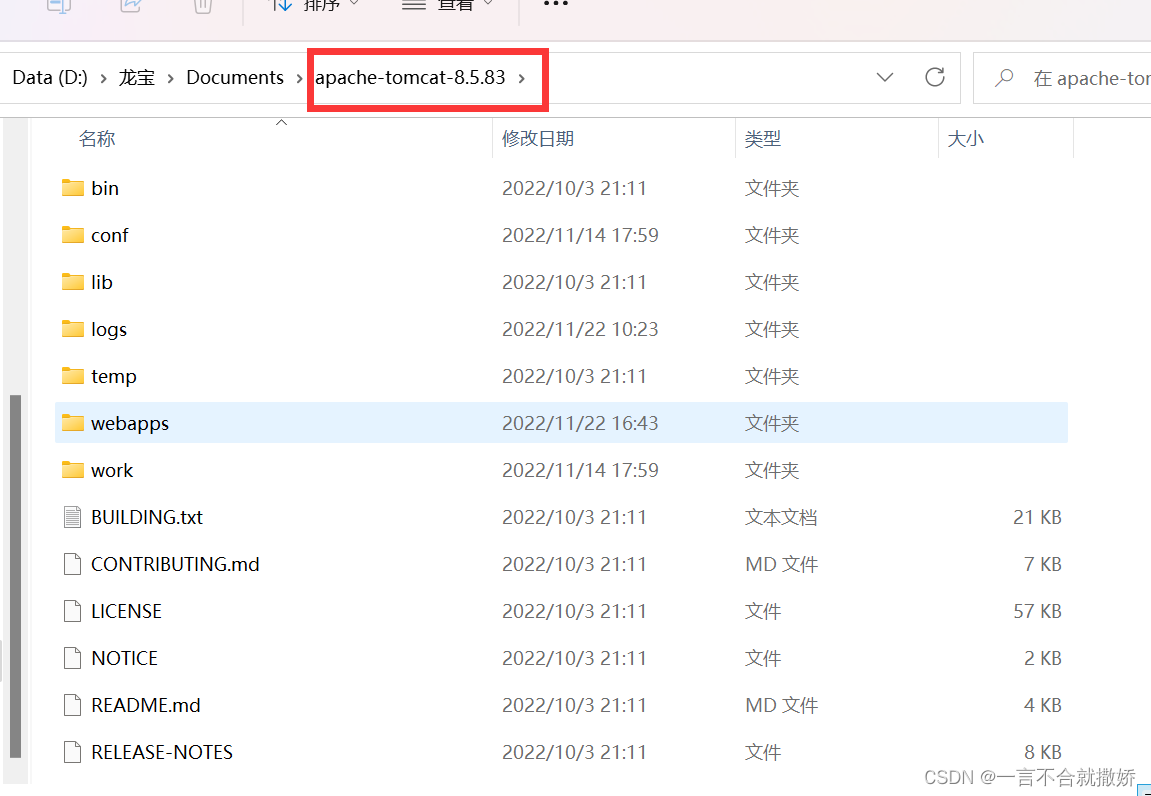Click the 7 KB size of CONTRIBUTING.md
The width and height of the screenshot is (1151, 796).
click(1043, 564)
